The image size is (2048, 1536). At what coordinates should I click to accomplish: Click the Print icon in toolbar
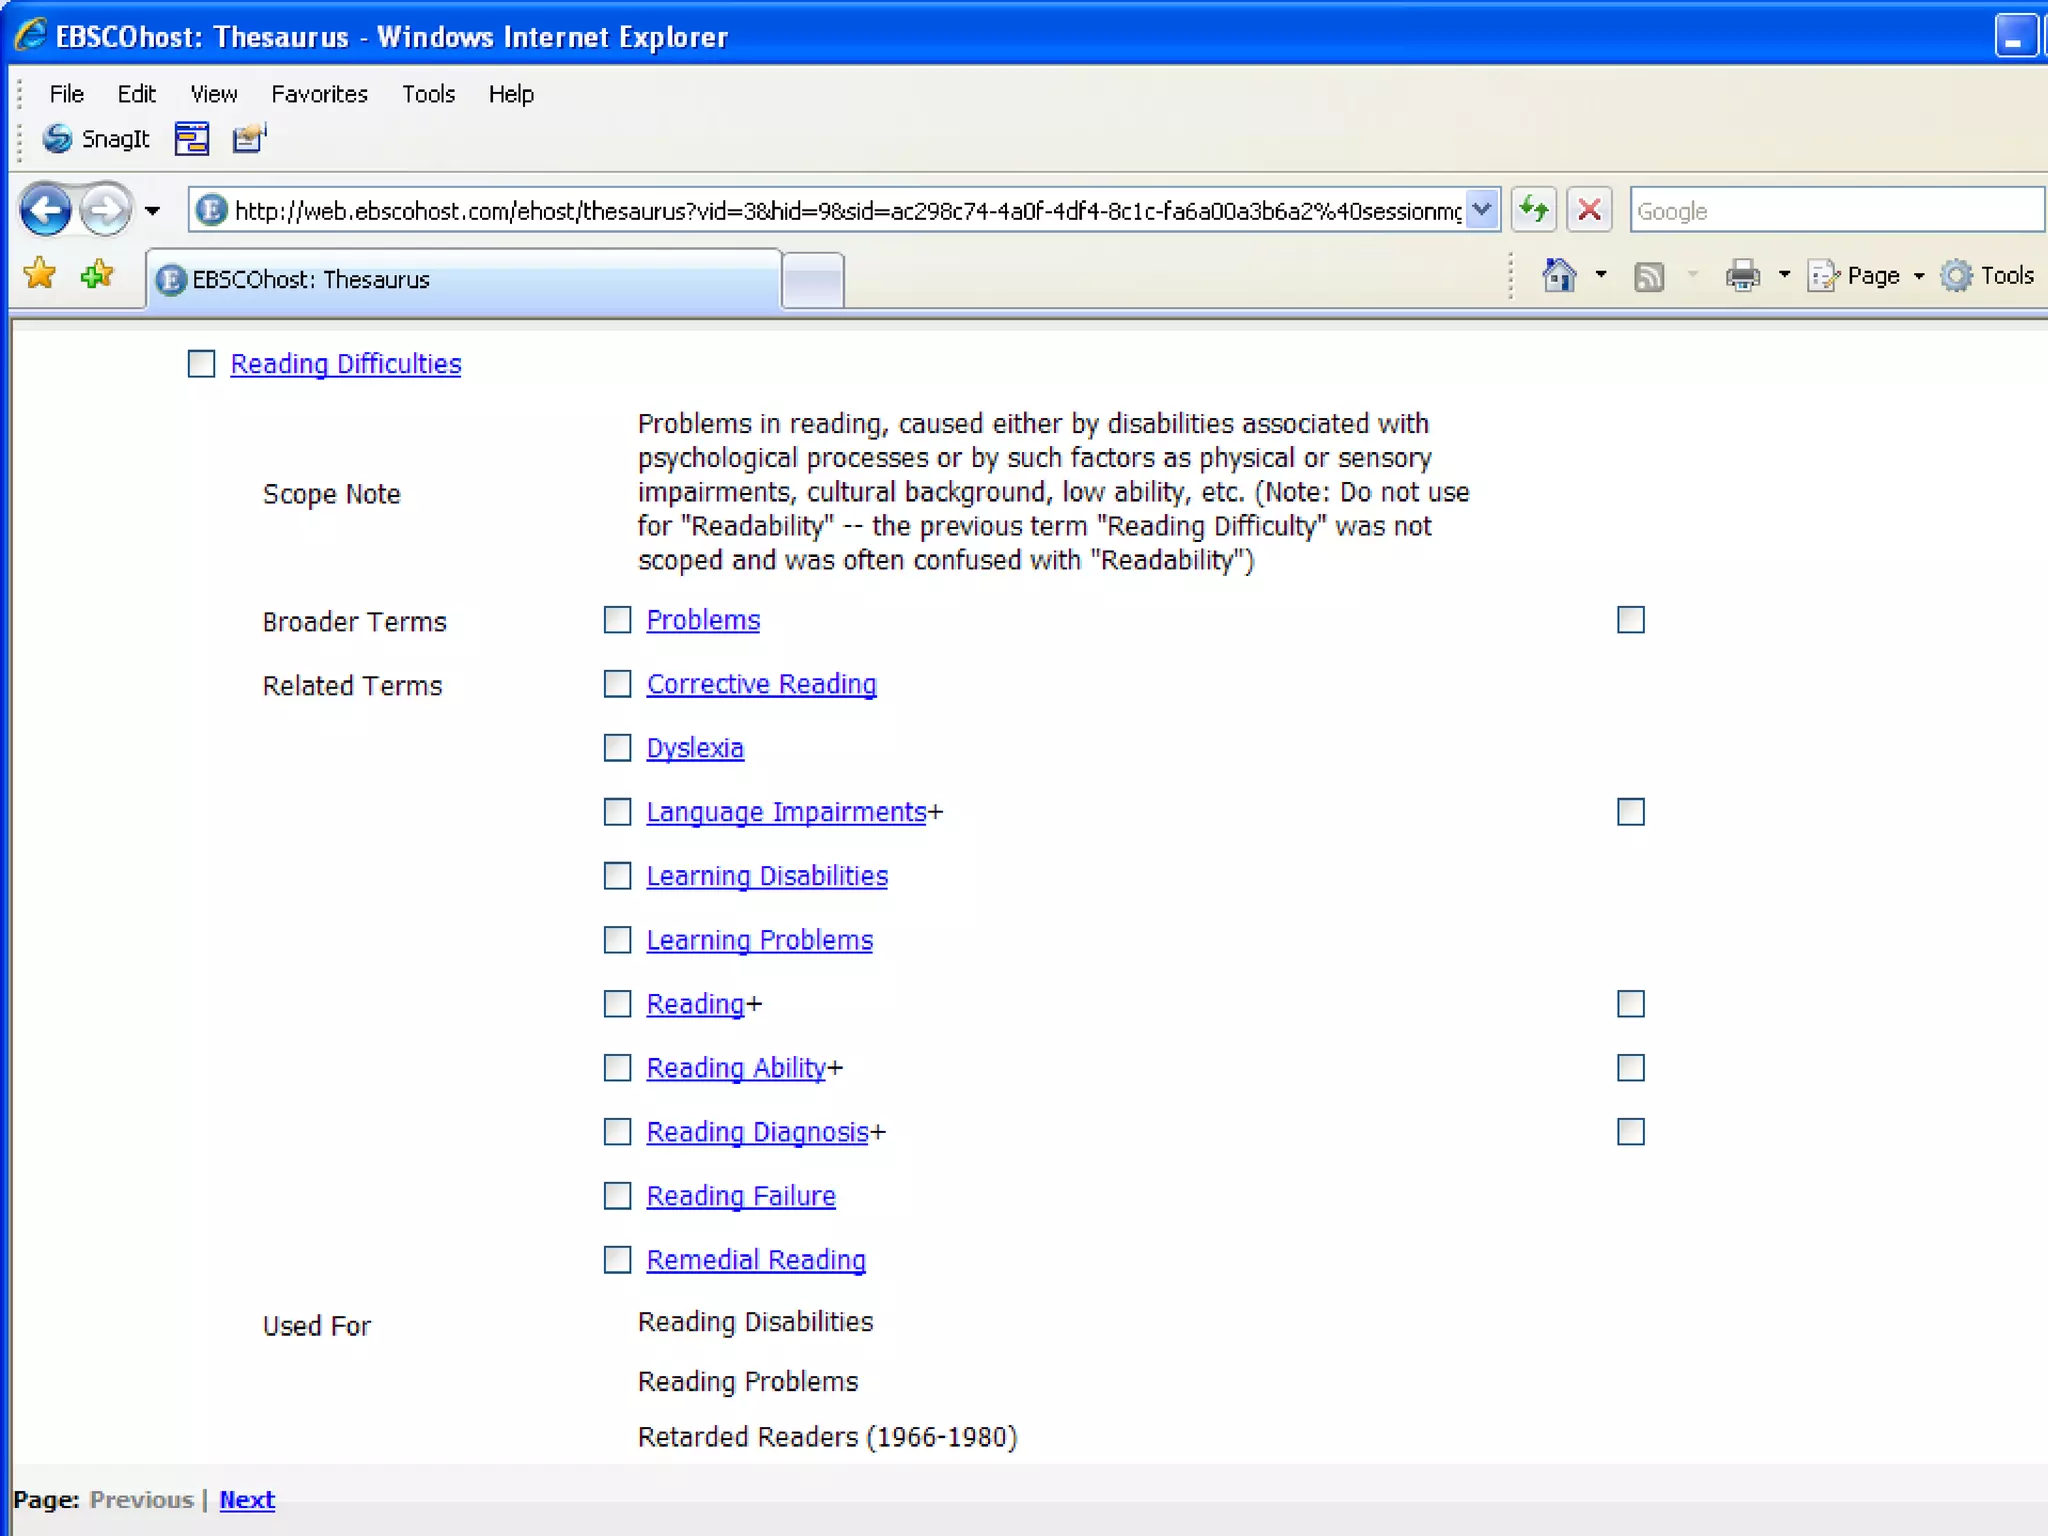(x=1742, y=275)
